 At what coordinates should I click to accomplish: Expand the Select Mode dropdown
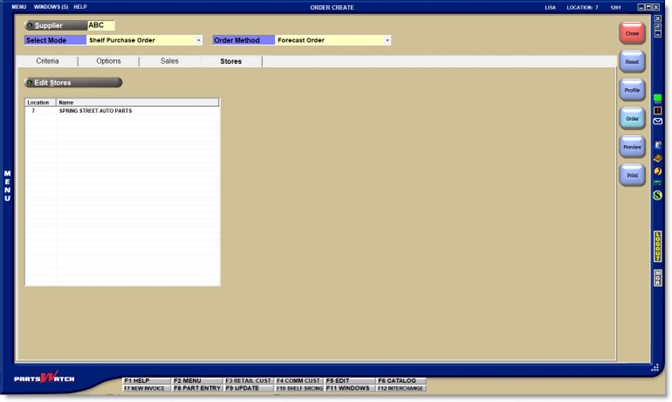(199, 40)
